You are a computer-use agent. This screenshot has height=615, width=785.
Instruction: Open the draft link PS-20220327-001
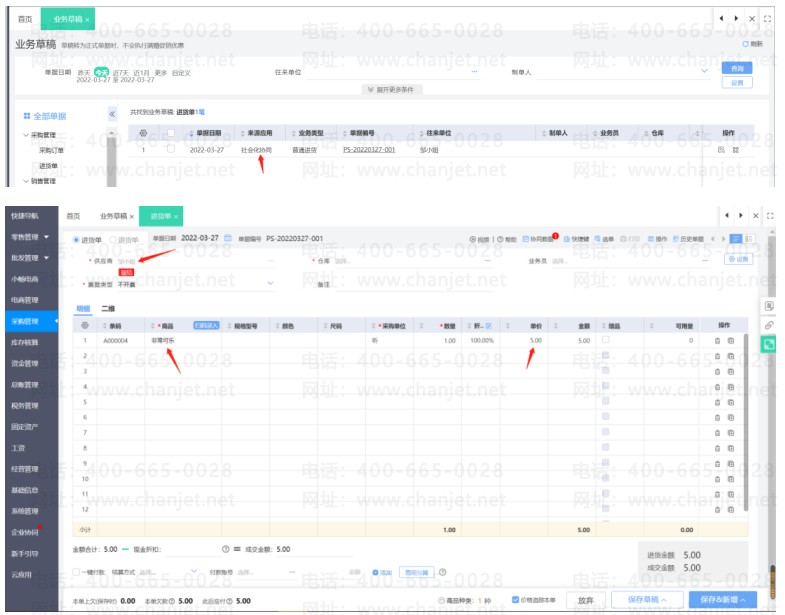click(x=369, y=150)
